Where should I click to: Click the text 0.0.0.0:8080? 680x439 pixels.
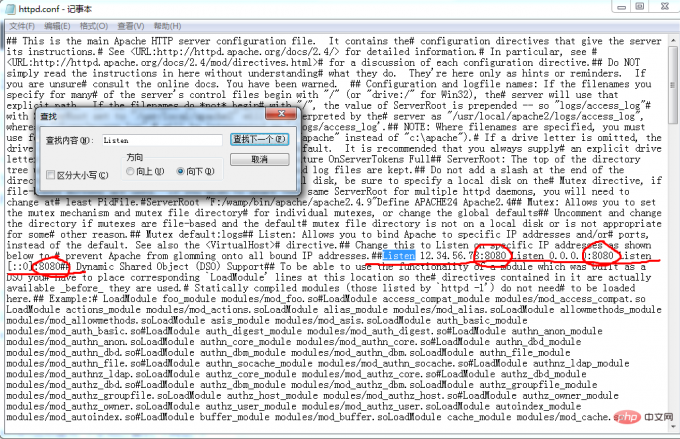coord(581,256)
